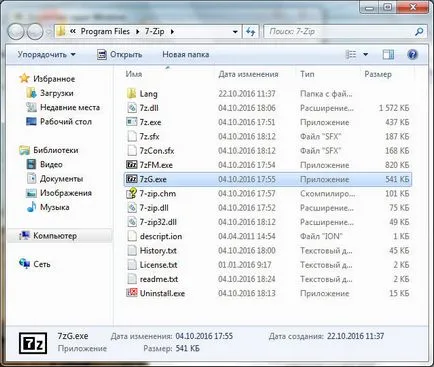
Task: Click the 01.01.2016 9:17 date cell
Action: (x=245, y=265)
